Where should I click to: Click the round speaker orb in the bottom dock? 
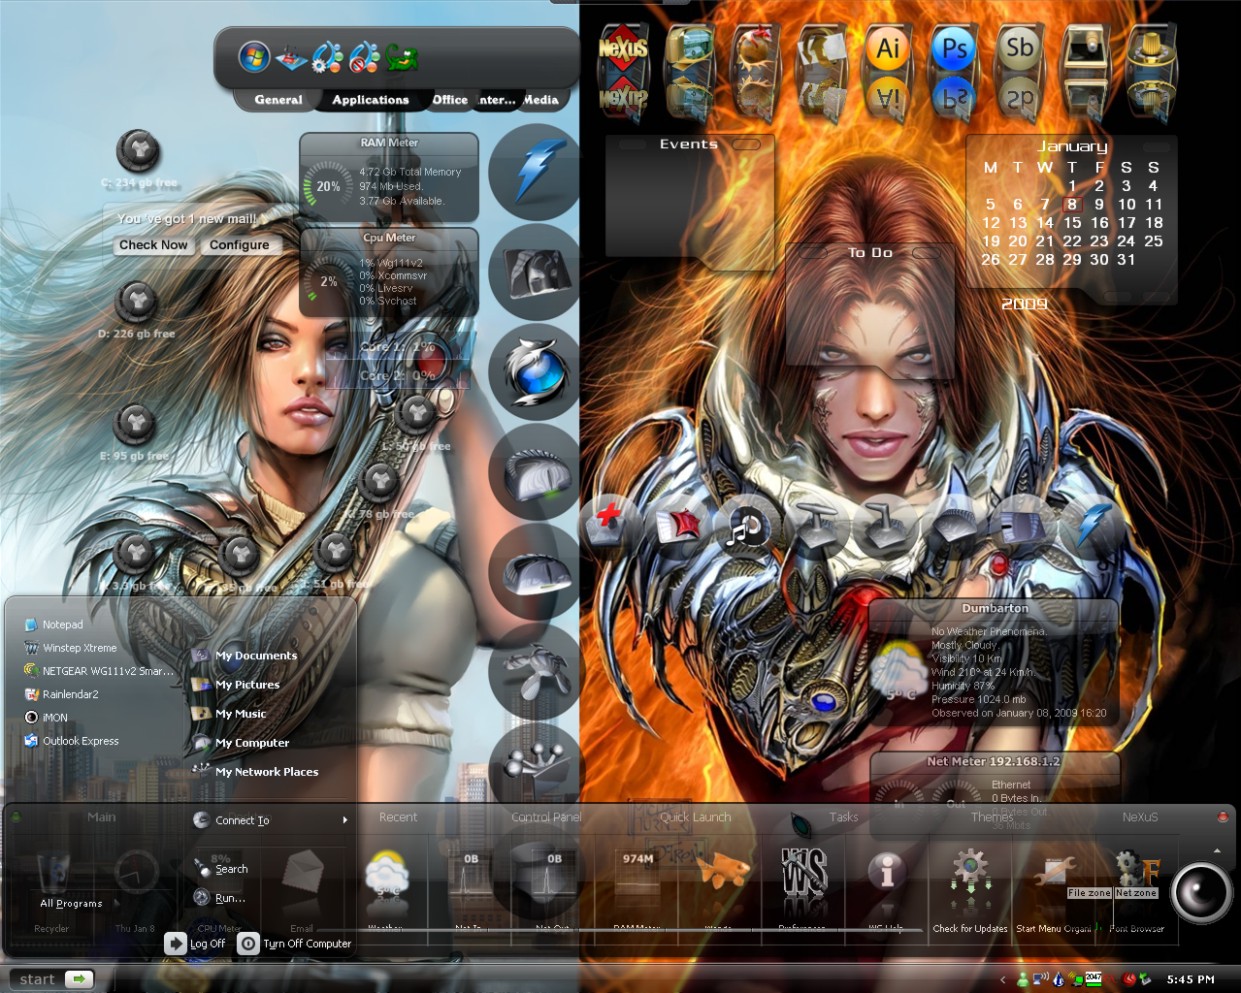click(x=1201, y=892)
